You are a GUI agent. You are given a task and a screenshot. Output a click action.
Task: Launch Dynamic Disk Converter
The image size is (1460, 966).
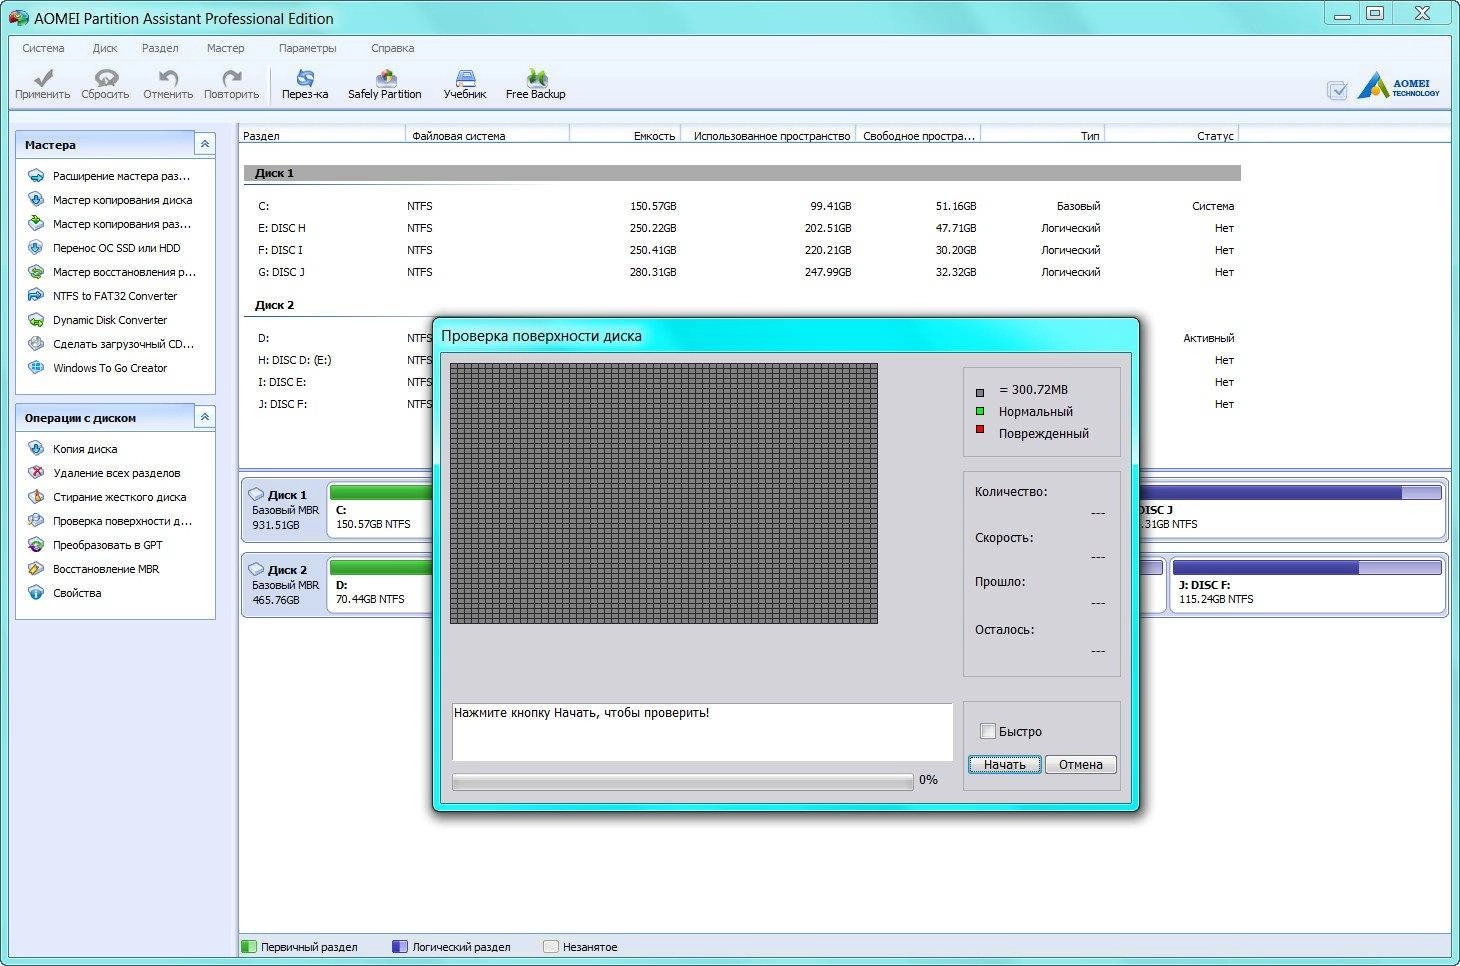click(x=98, y=320)
